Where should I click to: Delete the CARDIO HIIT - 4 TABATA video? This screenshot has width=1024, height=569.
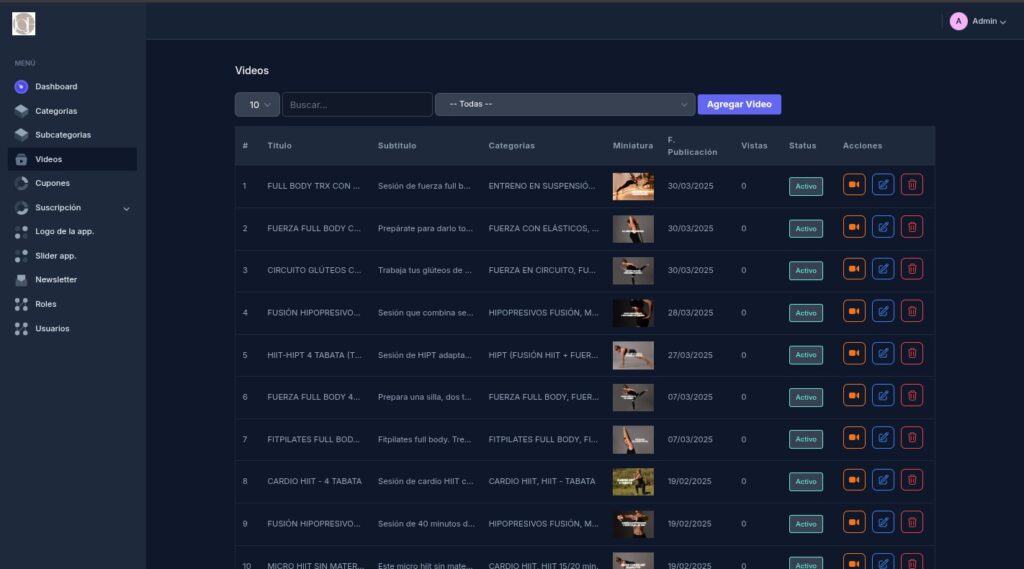pyautogui.click(x=912, y=480)
